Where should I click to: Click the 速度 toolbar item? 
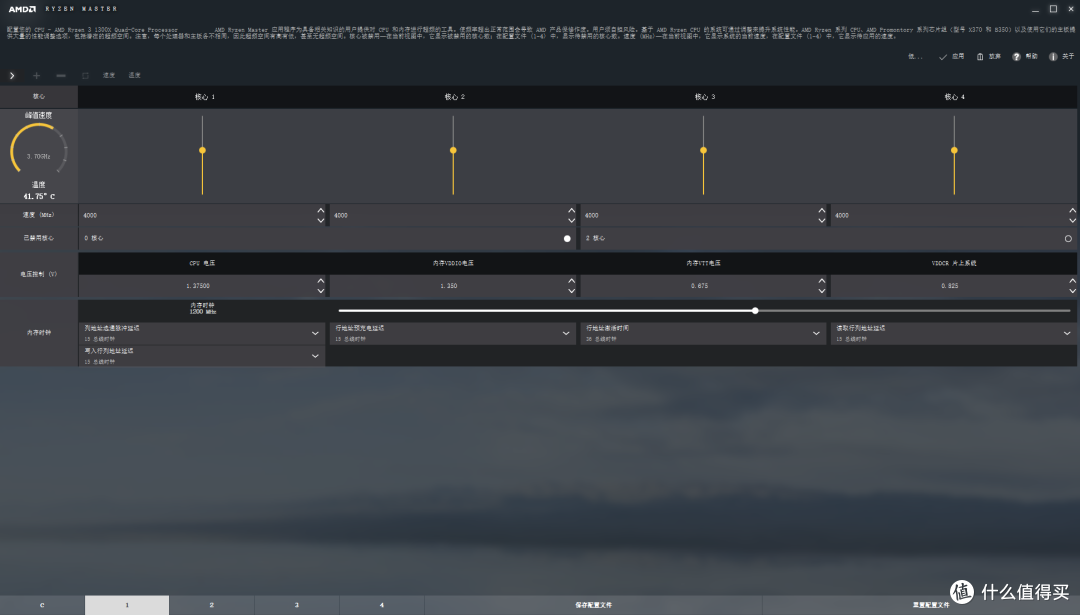pos(109,76)
